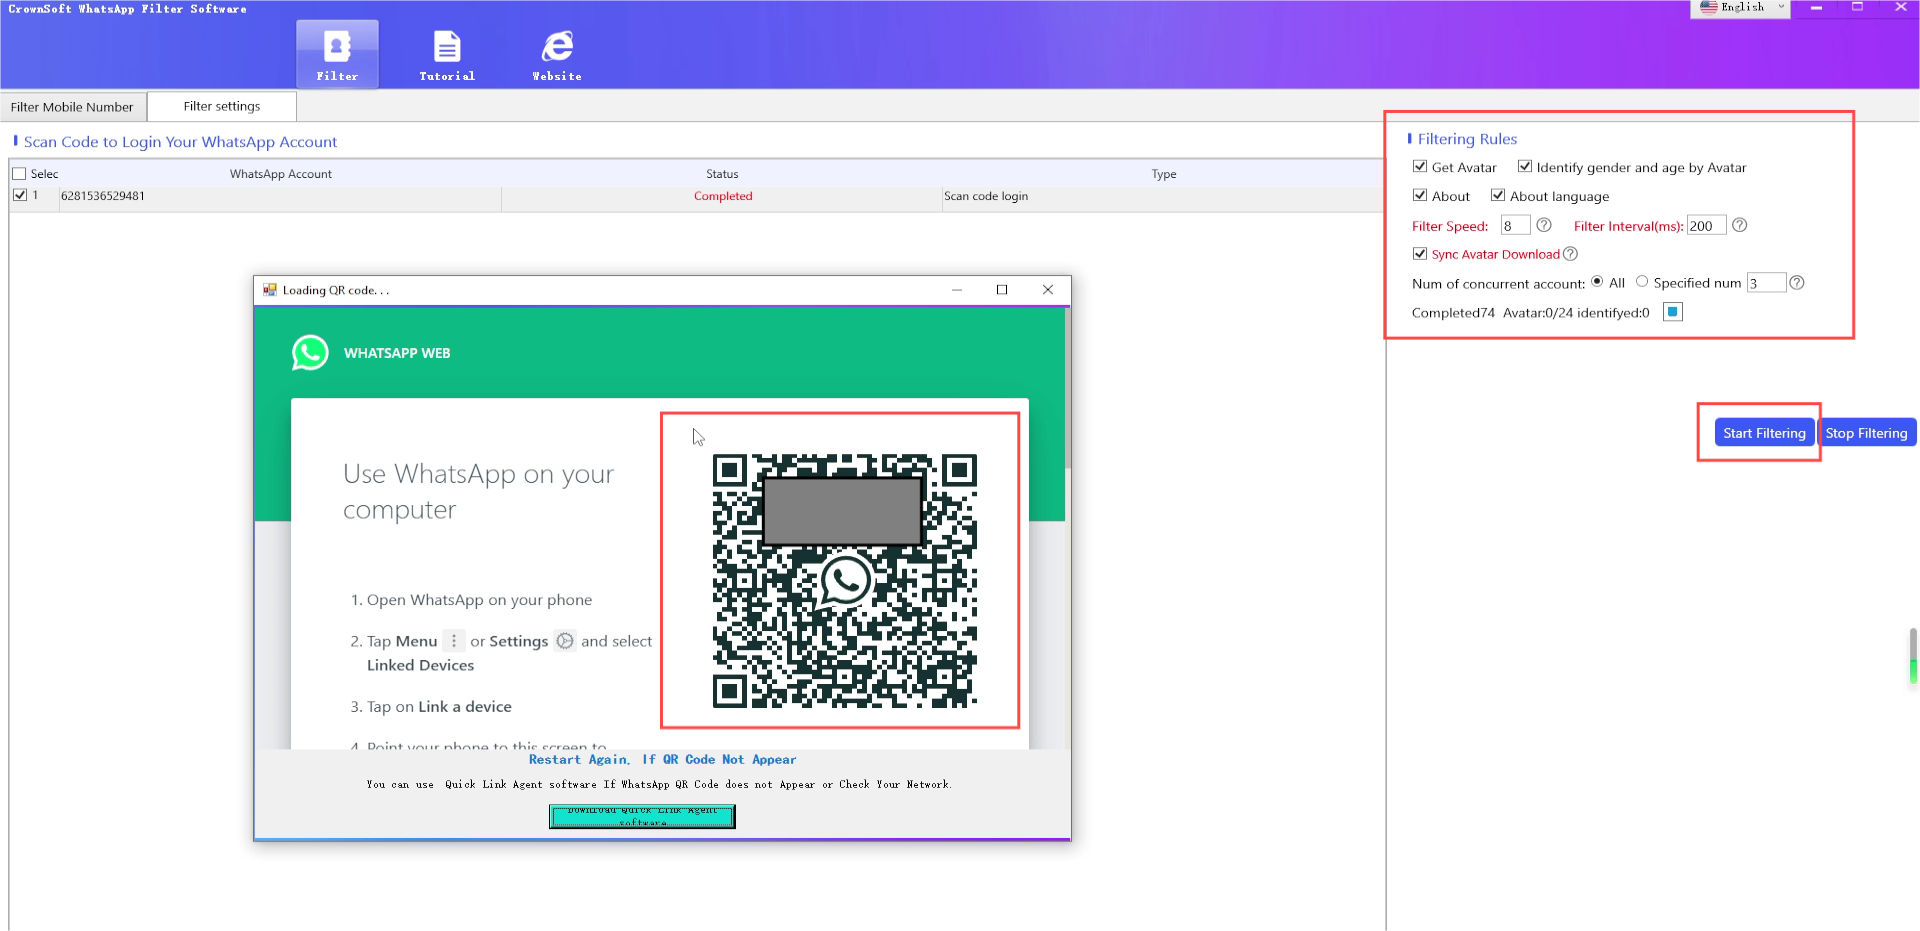Viewport: 1920px width, 931px height.
Task: Click the Filter Interval help icon
Action: [1740, 225]
